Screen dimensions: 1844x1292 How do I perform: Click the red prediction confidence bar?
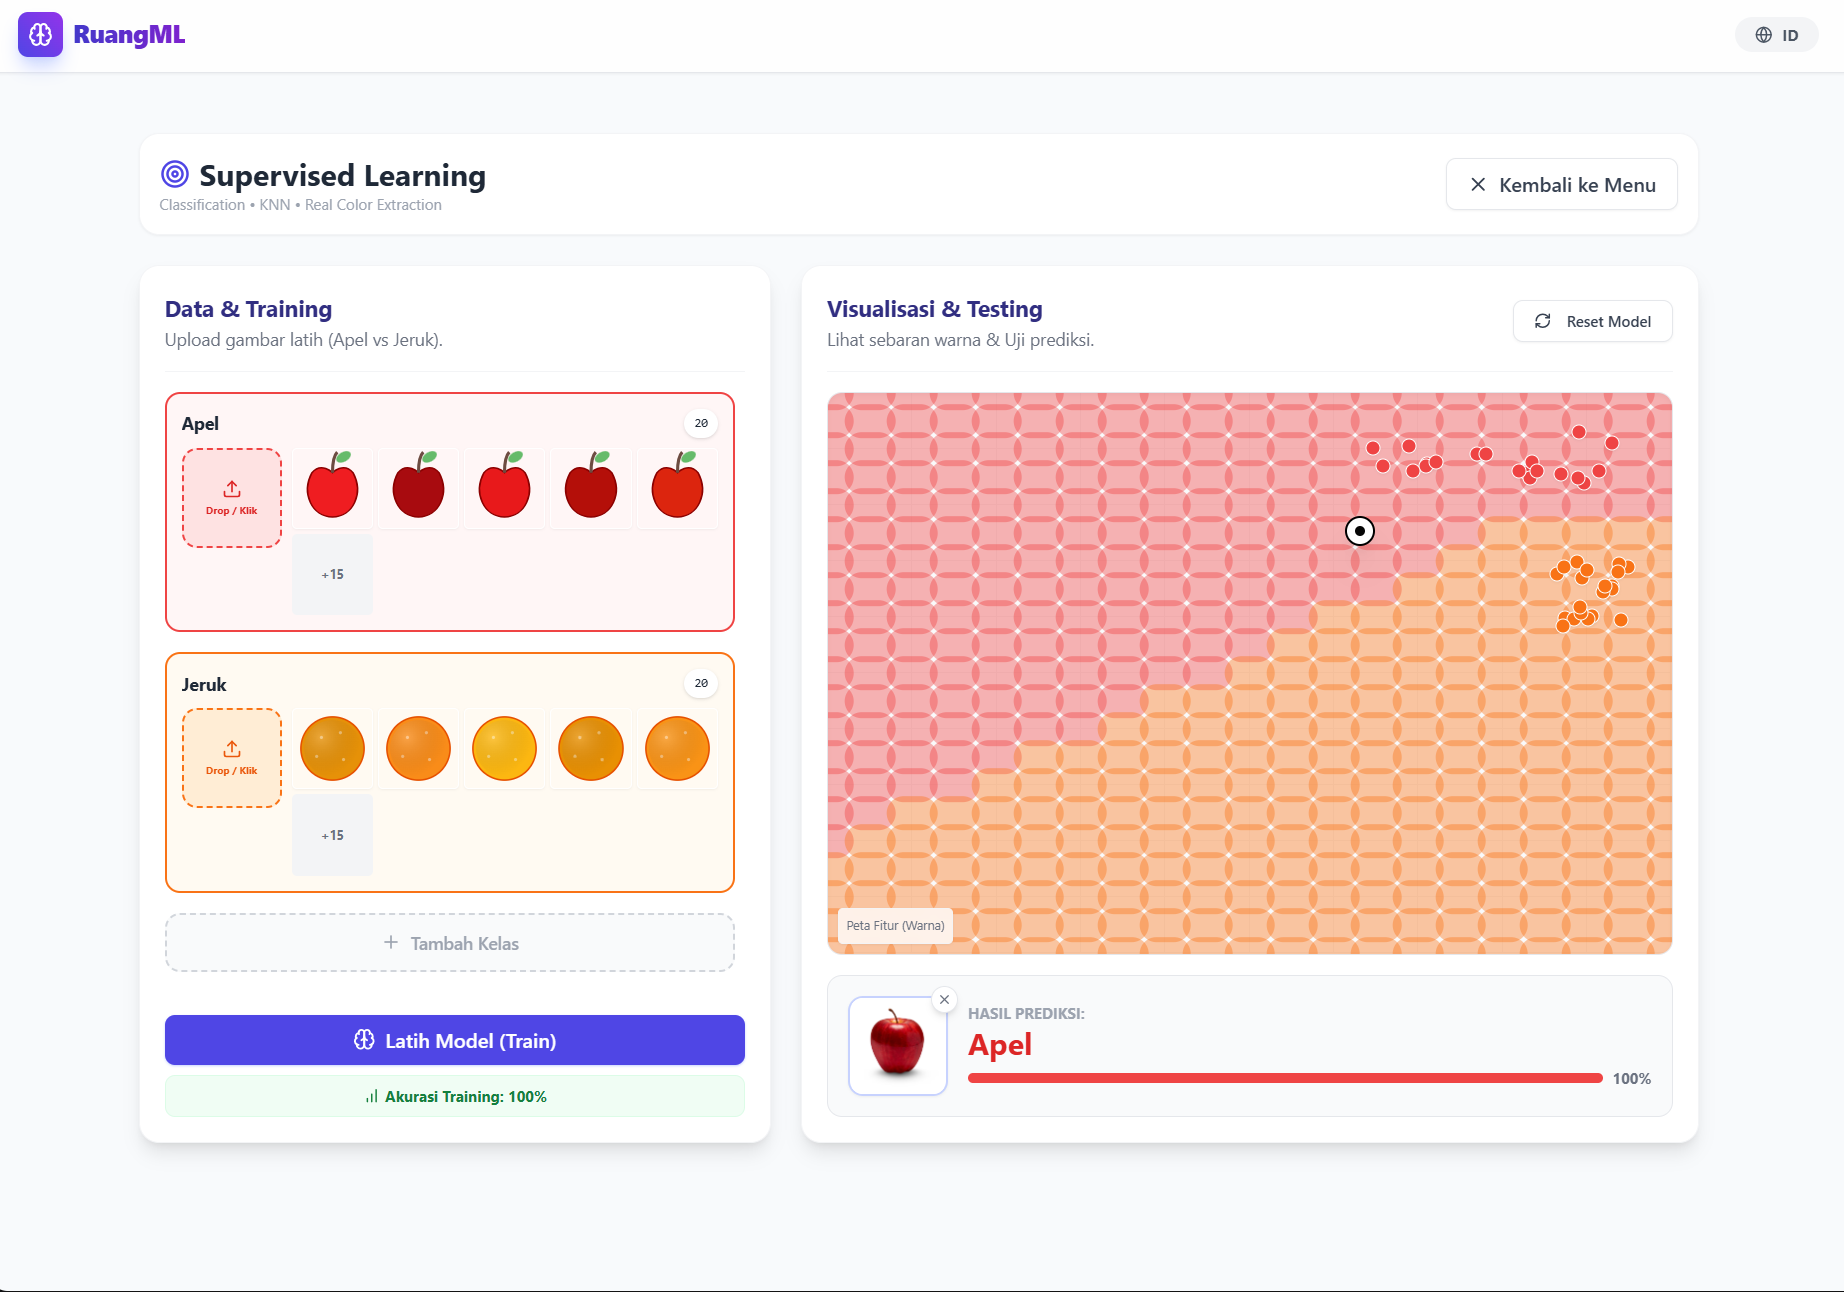[x=1285, y=1078]
